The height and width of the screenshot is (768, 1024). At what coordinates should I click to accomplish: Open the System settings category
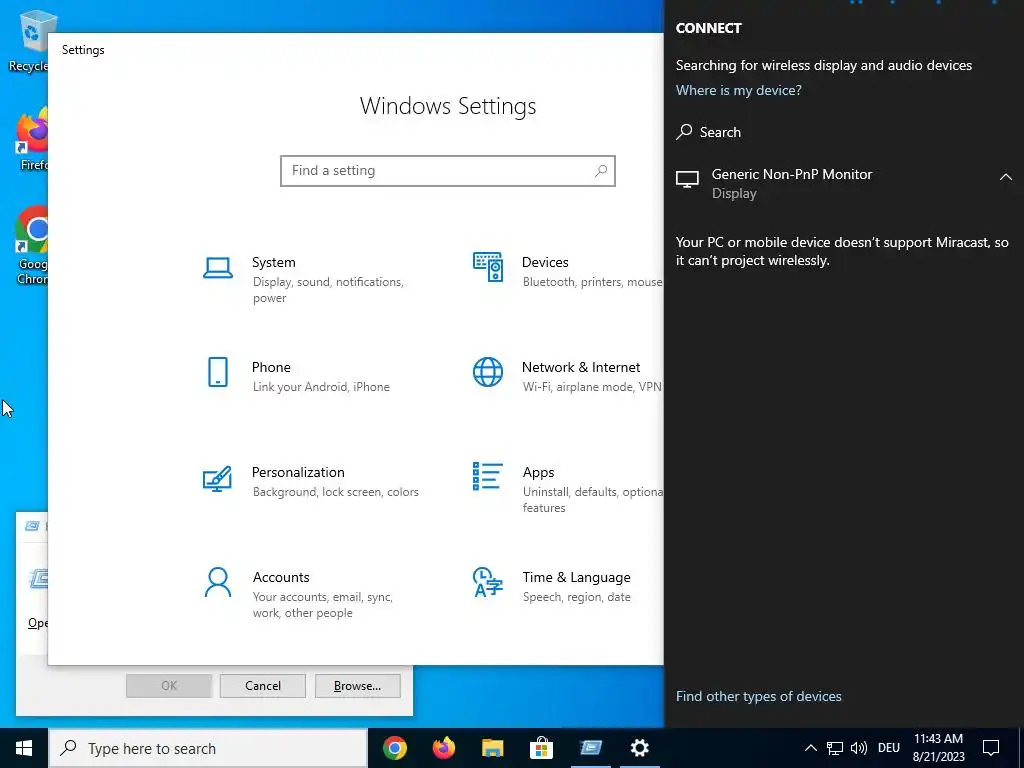click(312, 279)
